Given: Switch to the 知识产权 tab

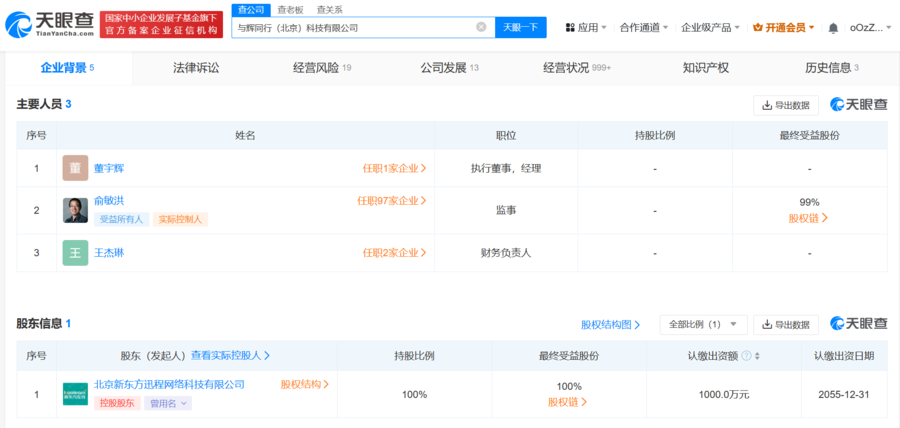Looking at the screenshot, I should [705, 68].
